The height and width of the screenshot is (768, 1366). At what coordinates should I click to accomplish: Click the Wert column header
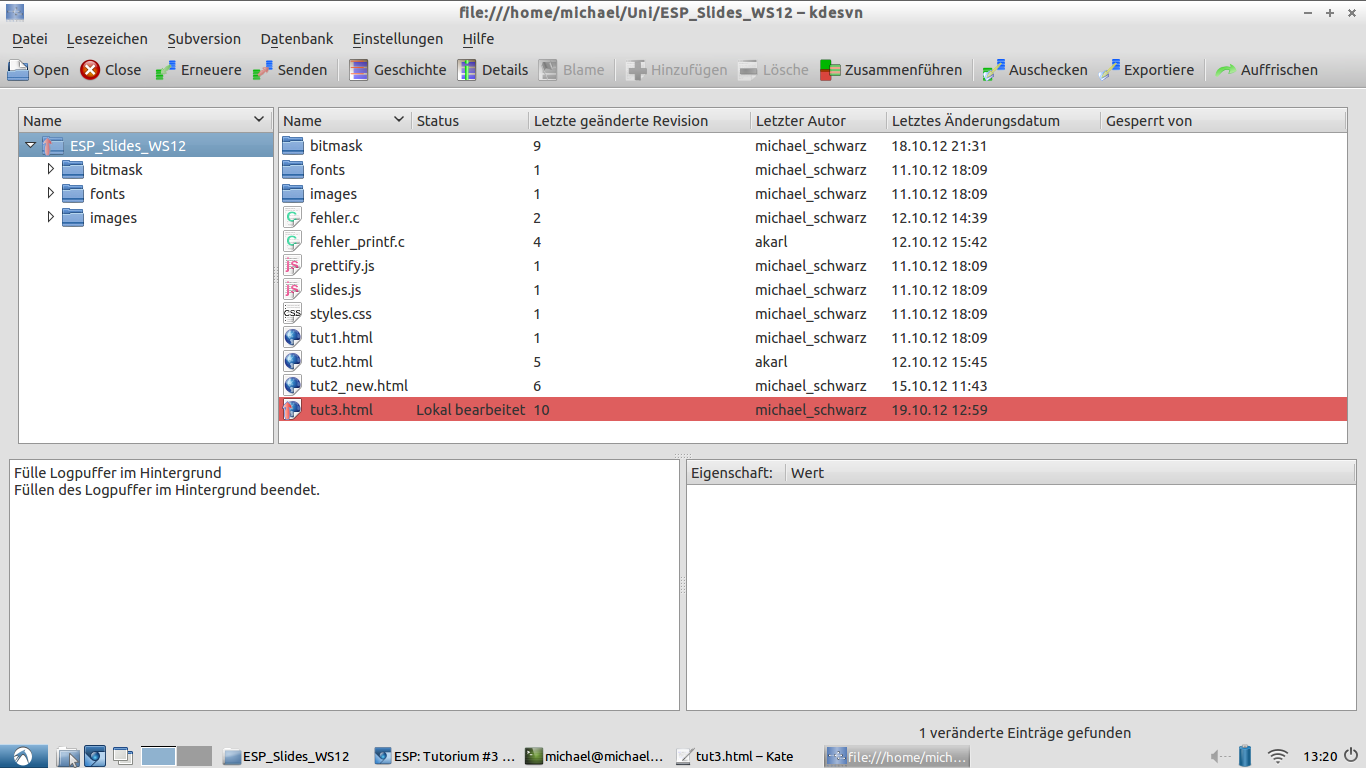[1068, 473]
